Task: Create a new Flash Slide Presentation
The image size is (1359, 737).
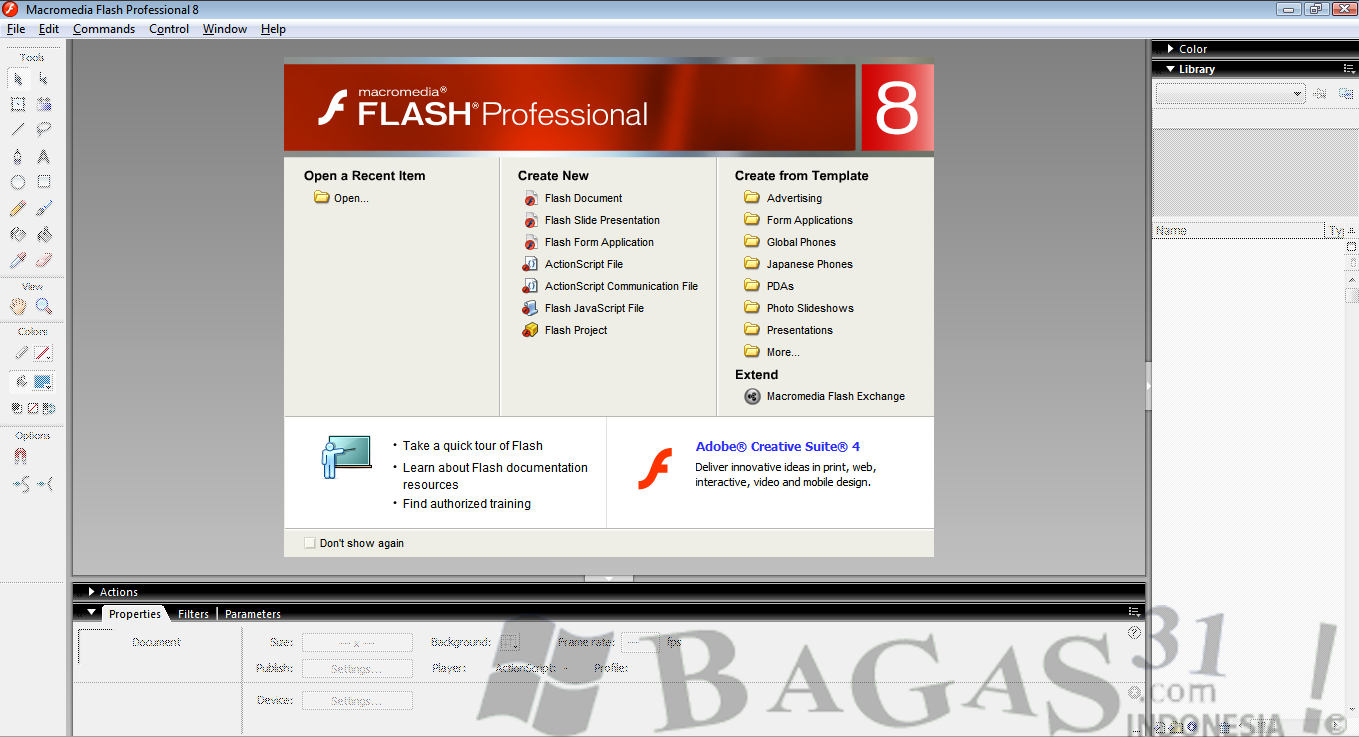Action: click(x=602, y=220)
